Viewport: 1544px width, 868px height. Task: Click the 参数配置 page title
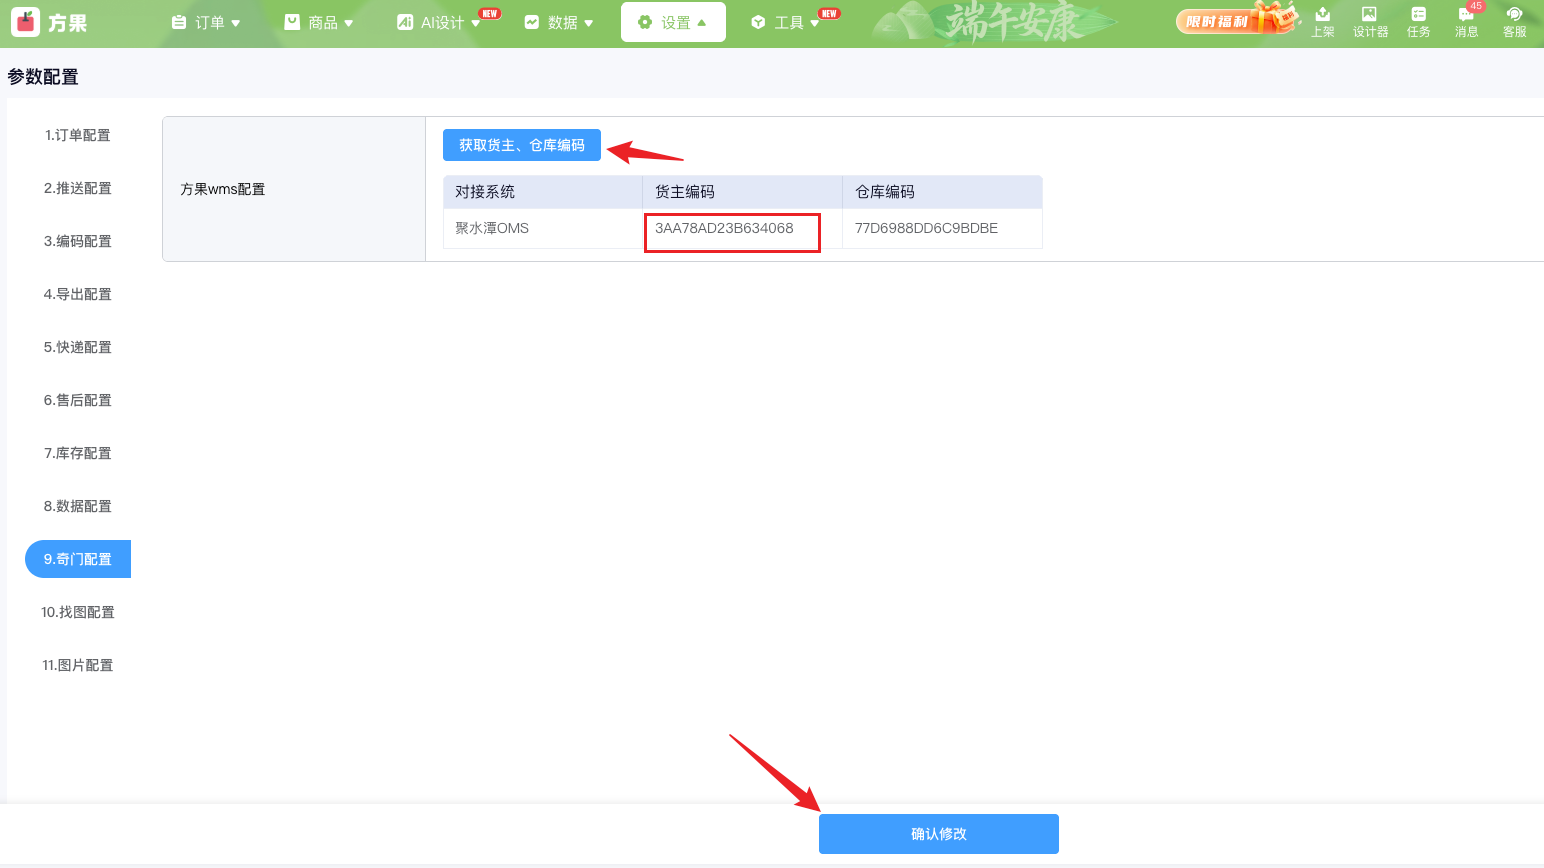(x=43, y=77)
